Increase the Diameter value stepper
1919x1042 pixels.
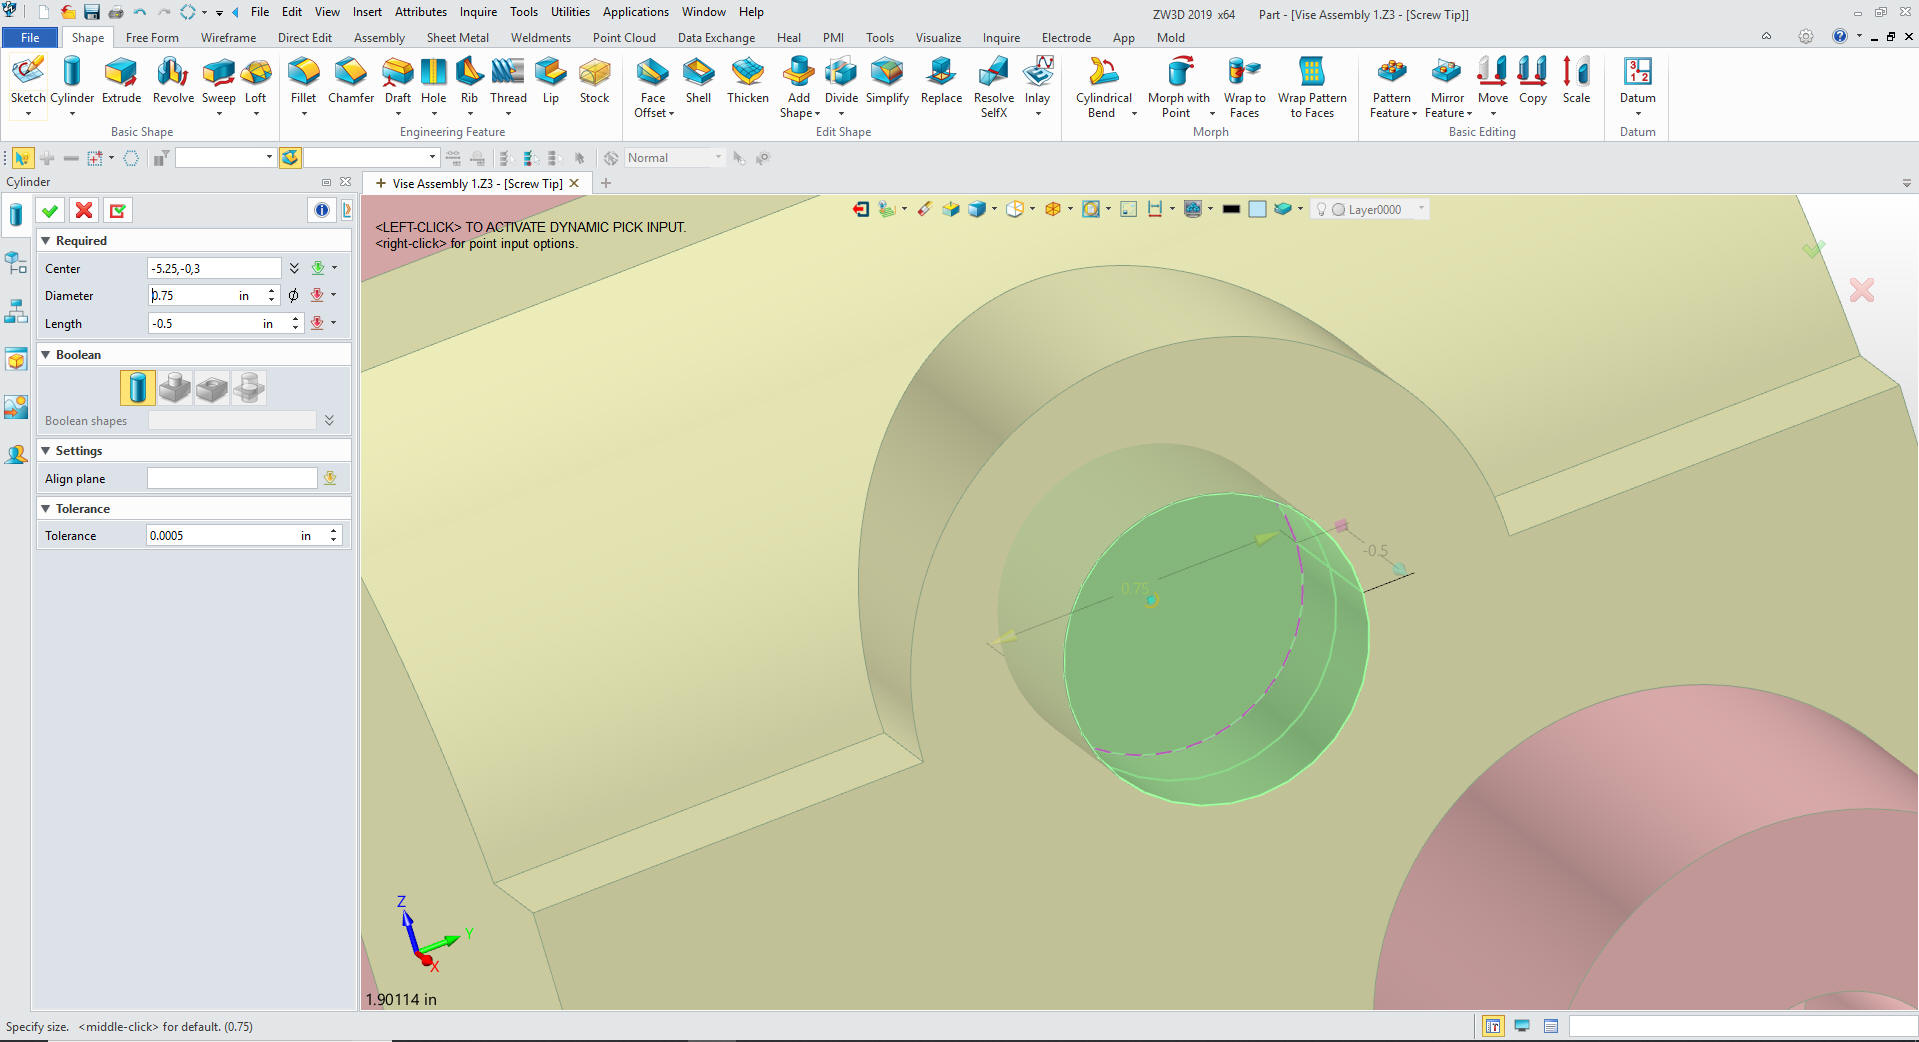coord(271,291)
